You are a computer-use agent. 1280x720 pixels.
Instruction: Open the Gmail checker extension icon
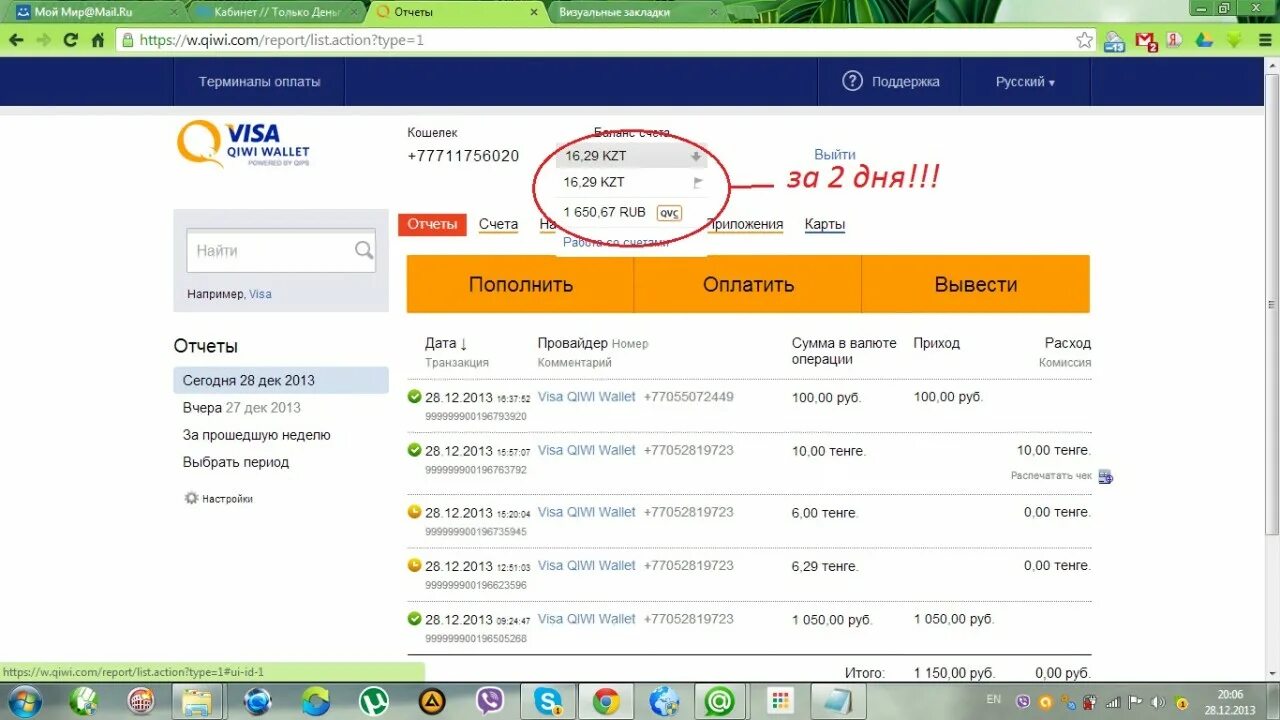point(1147,41)
